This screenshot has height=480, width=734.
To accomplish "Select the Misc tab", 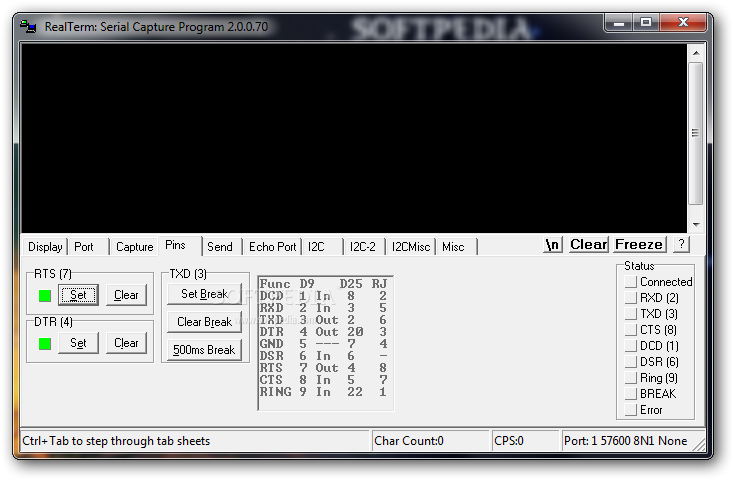I will 456,247.
